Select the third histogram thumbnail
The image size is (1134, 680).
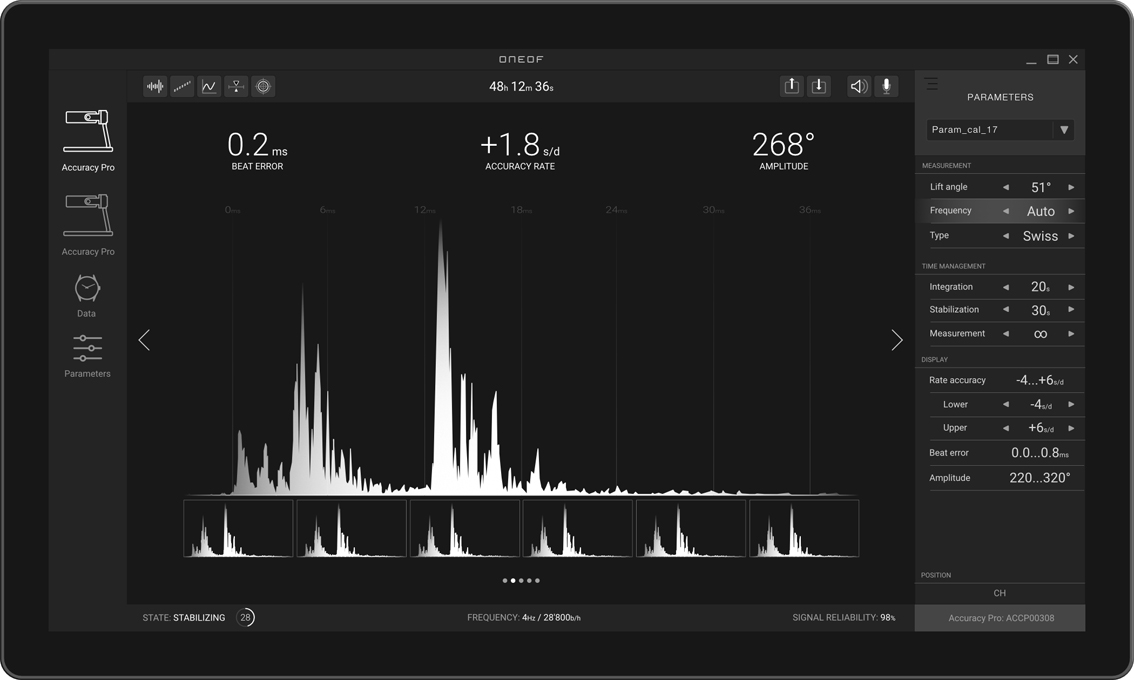[464, 529]
